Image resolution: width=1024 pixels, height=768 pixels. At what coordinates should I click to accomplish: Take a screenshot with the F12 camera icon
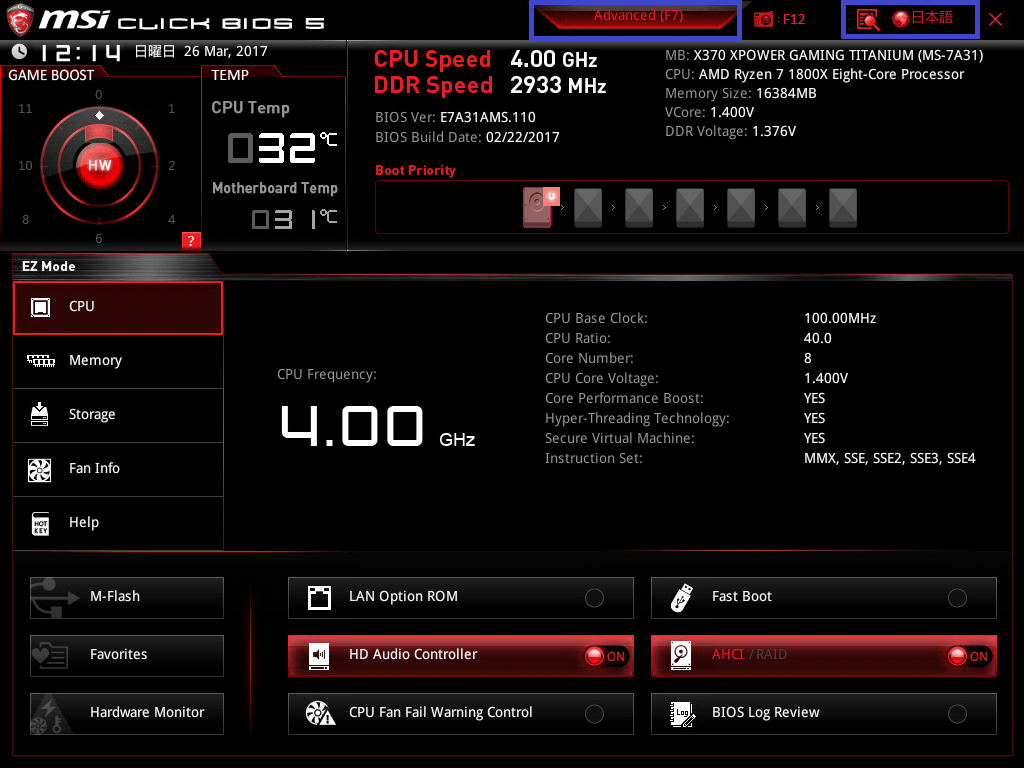[763, 20]
